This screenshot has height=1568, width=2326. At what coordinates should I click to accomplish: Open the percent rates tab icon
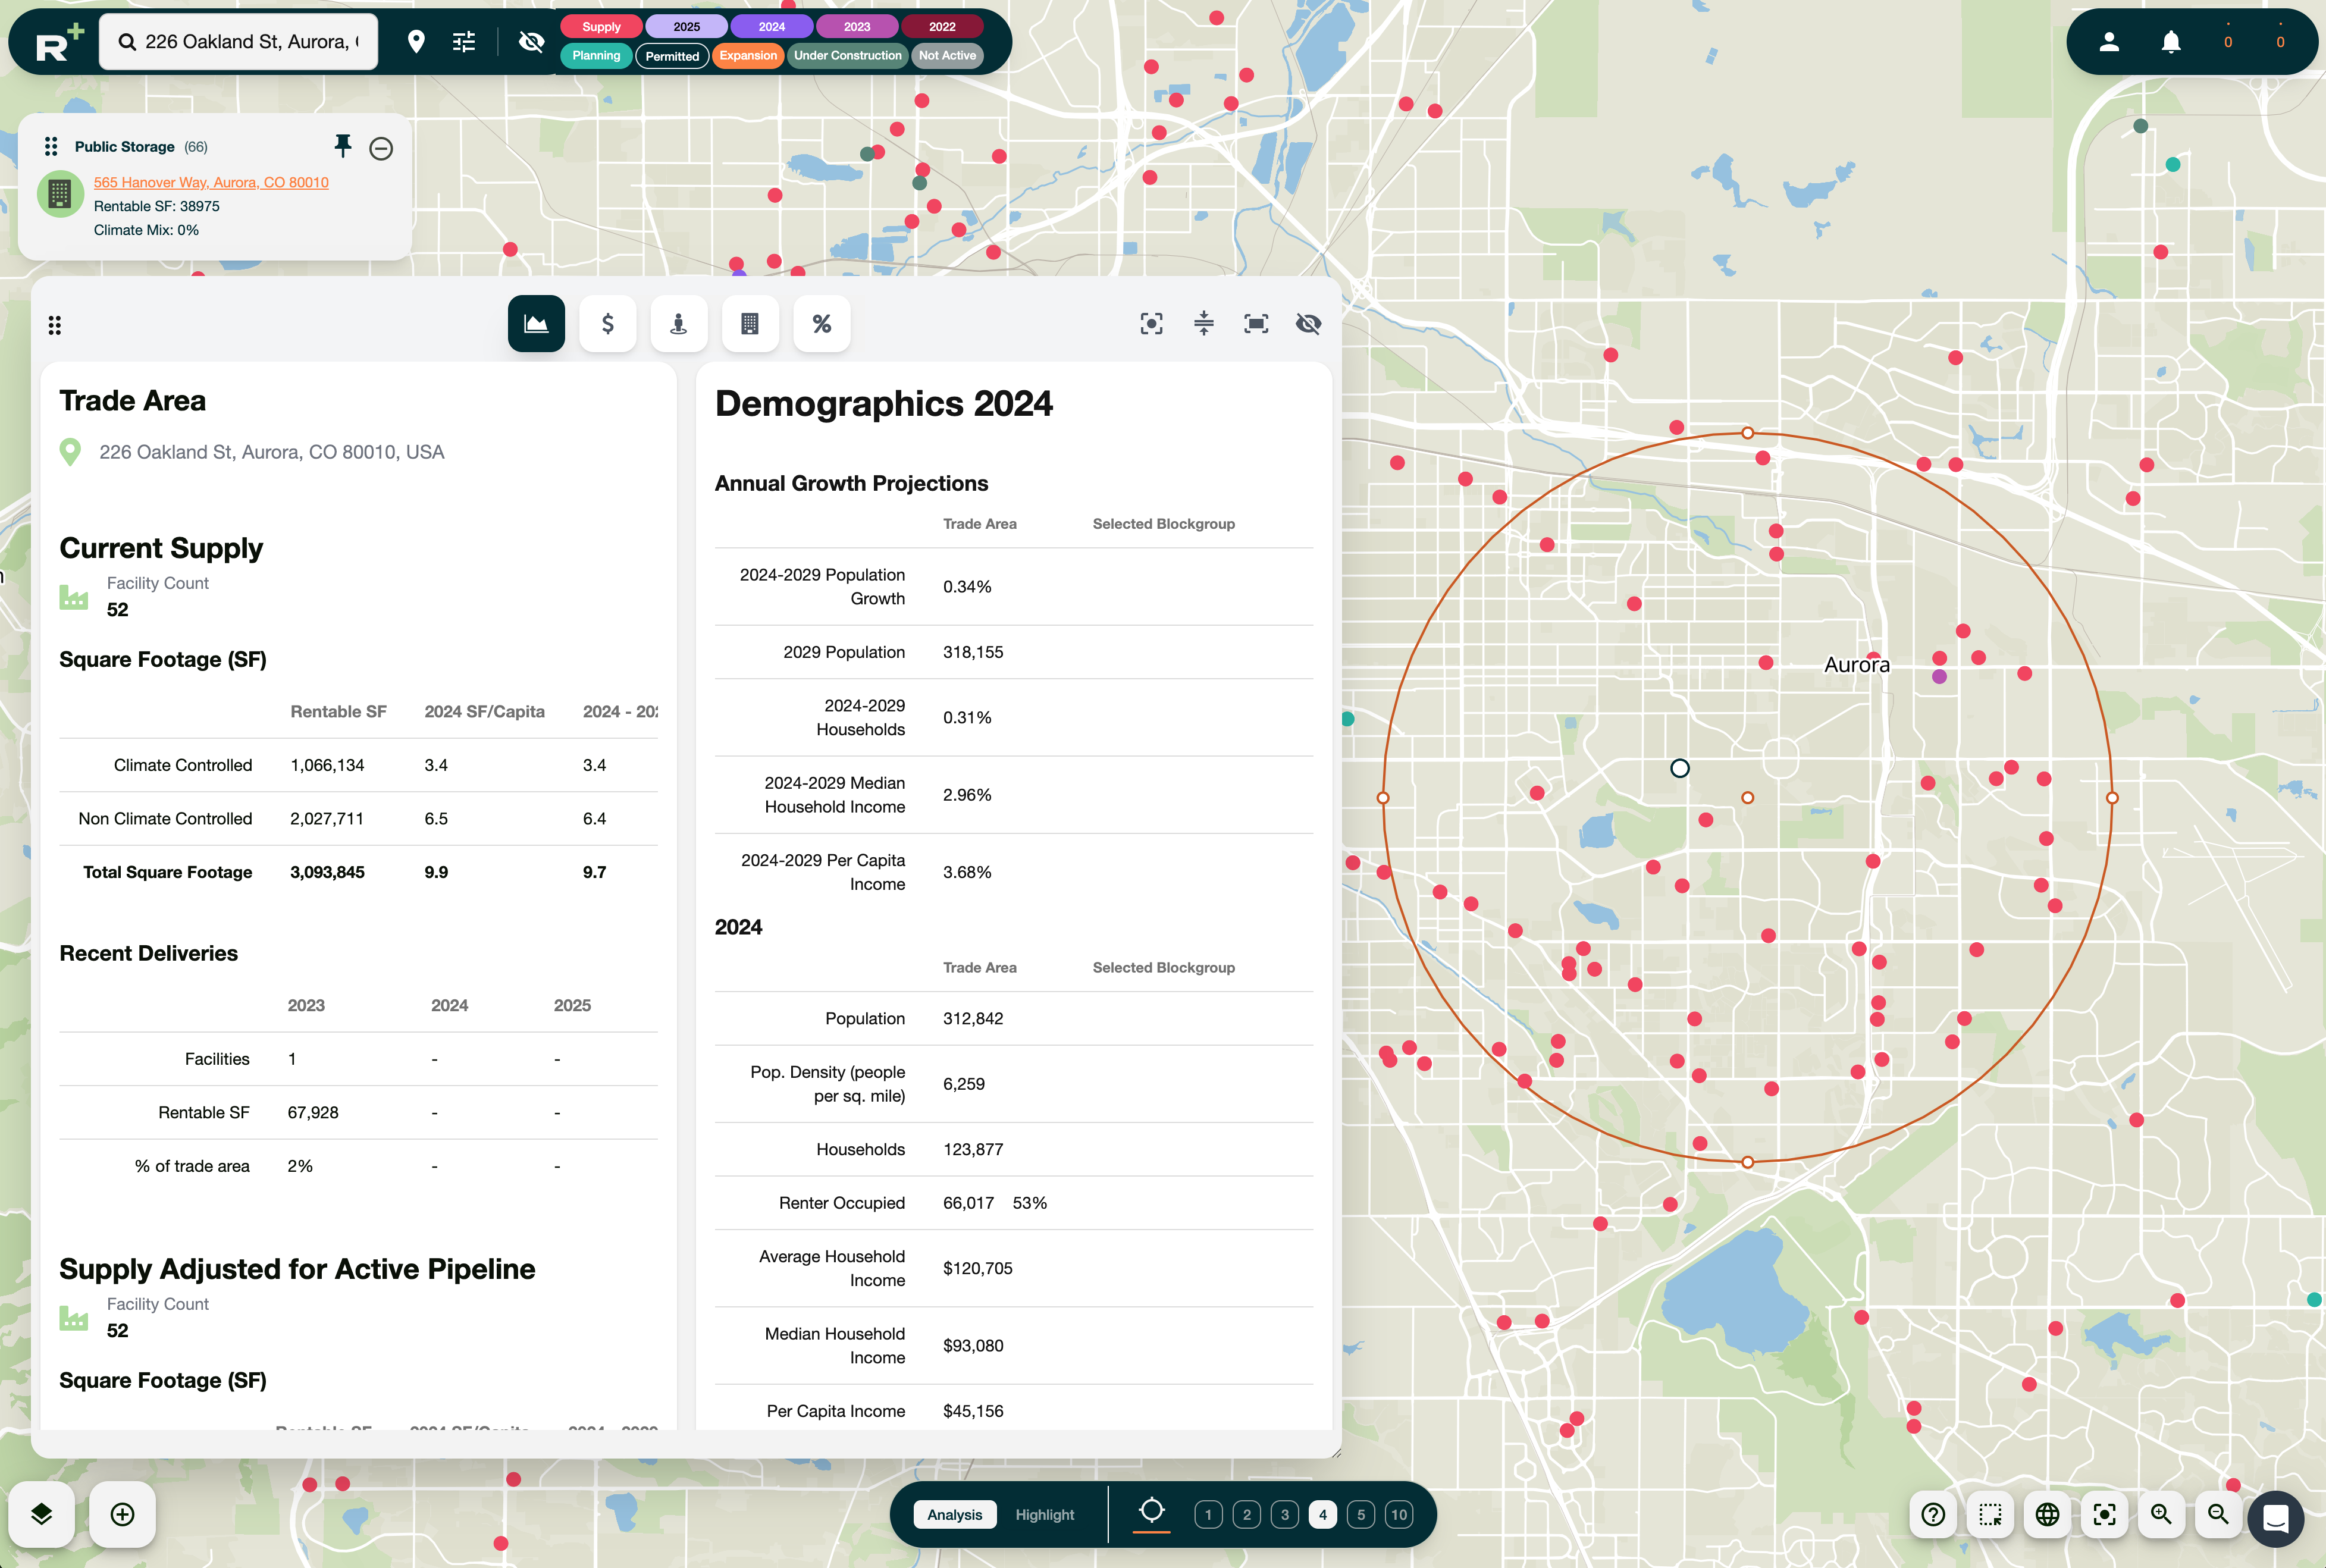(821, 324)
